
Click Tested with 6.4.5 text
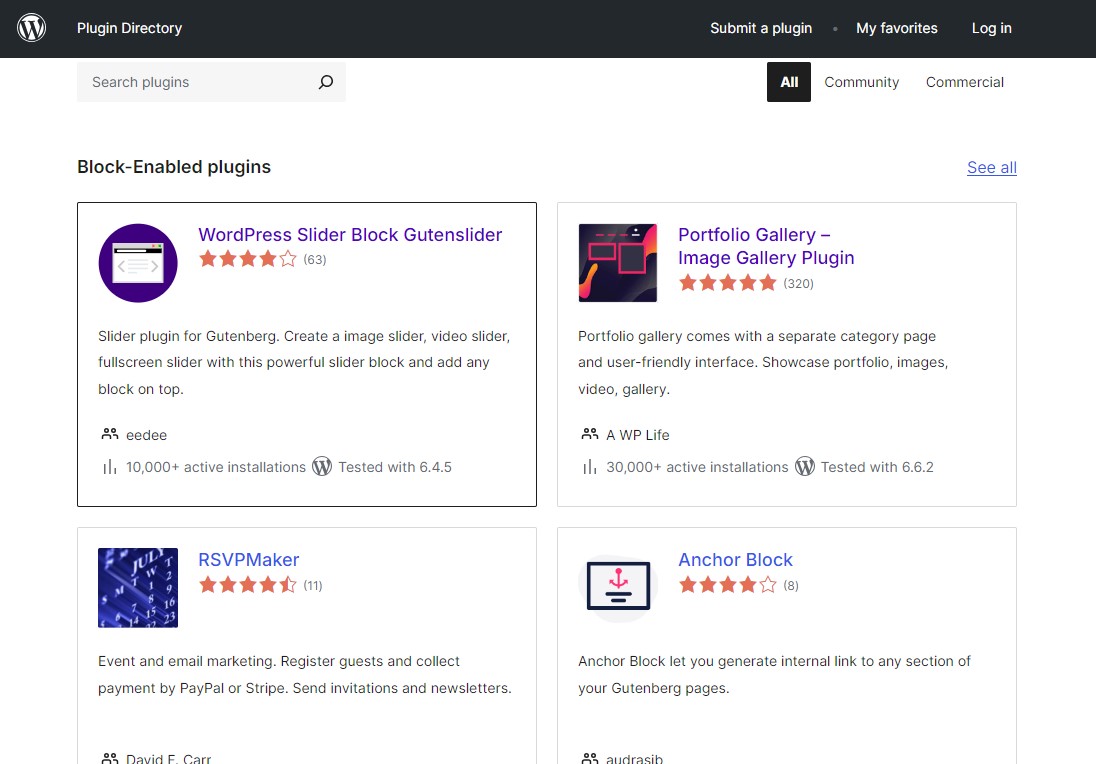(395, 467)
